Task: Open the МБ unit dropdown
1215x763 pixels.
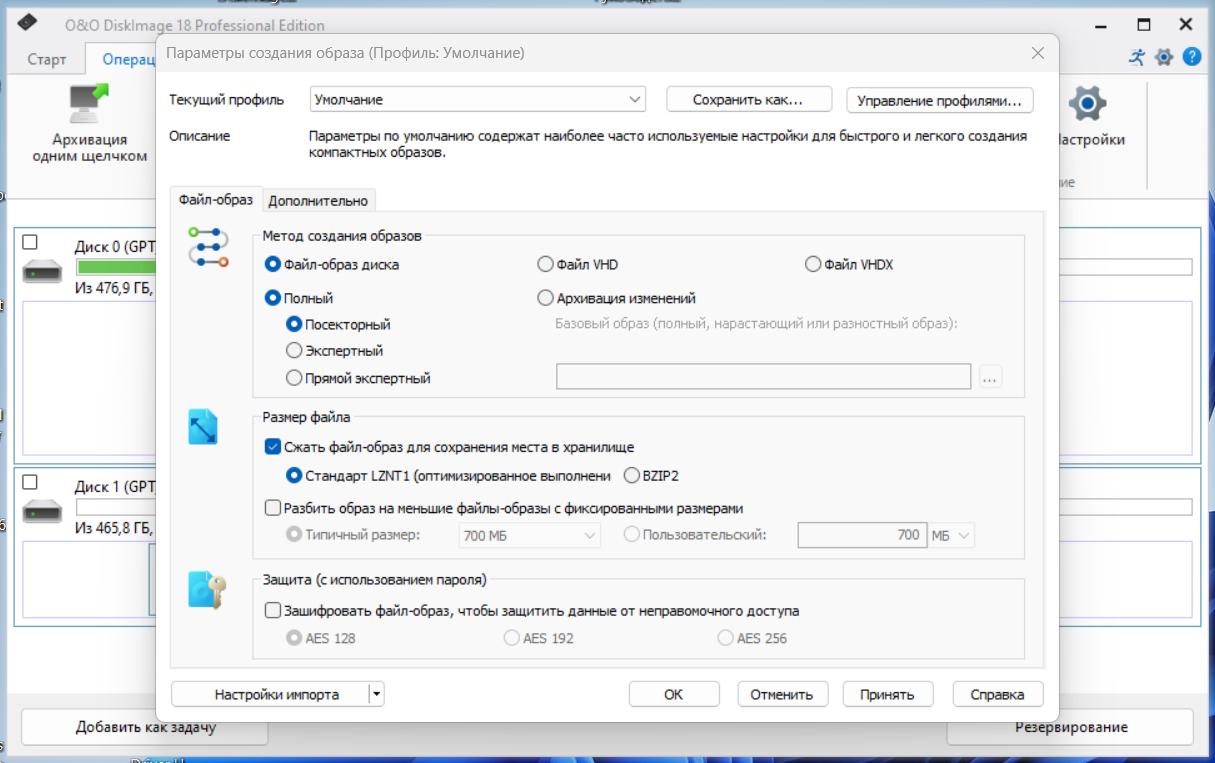Action: coord(951,536)
